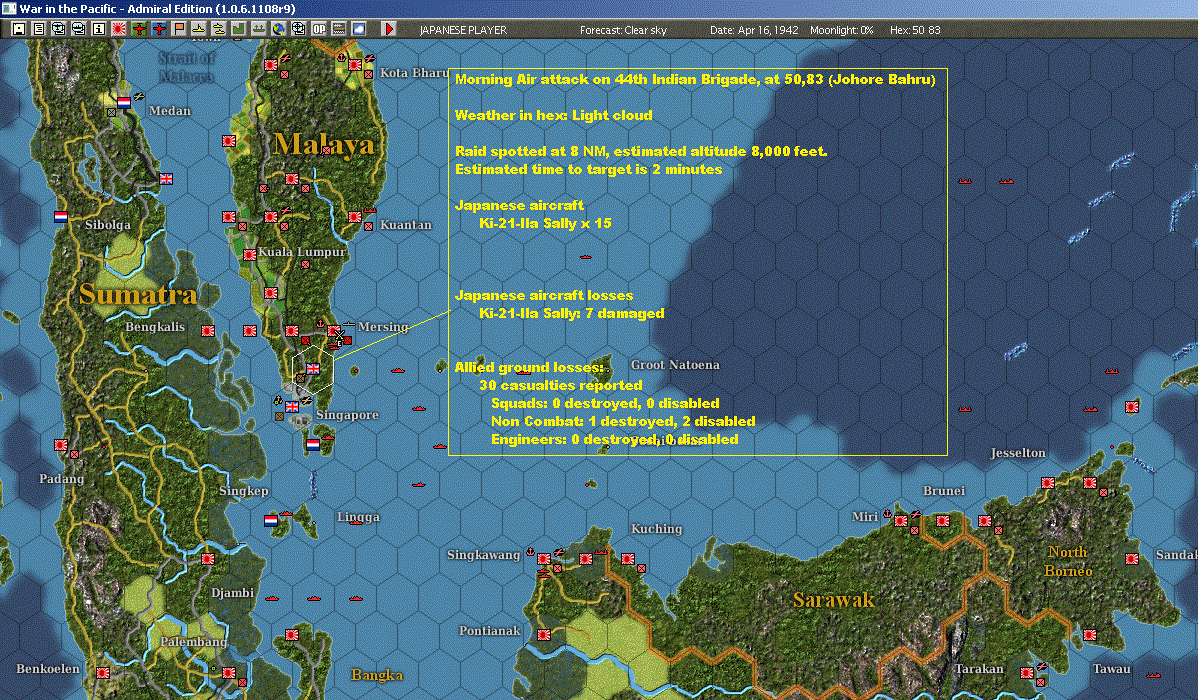Open the ship list screen icon

[x=79, y=29]
